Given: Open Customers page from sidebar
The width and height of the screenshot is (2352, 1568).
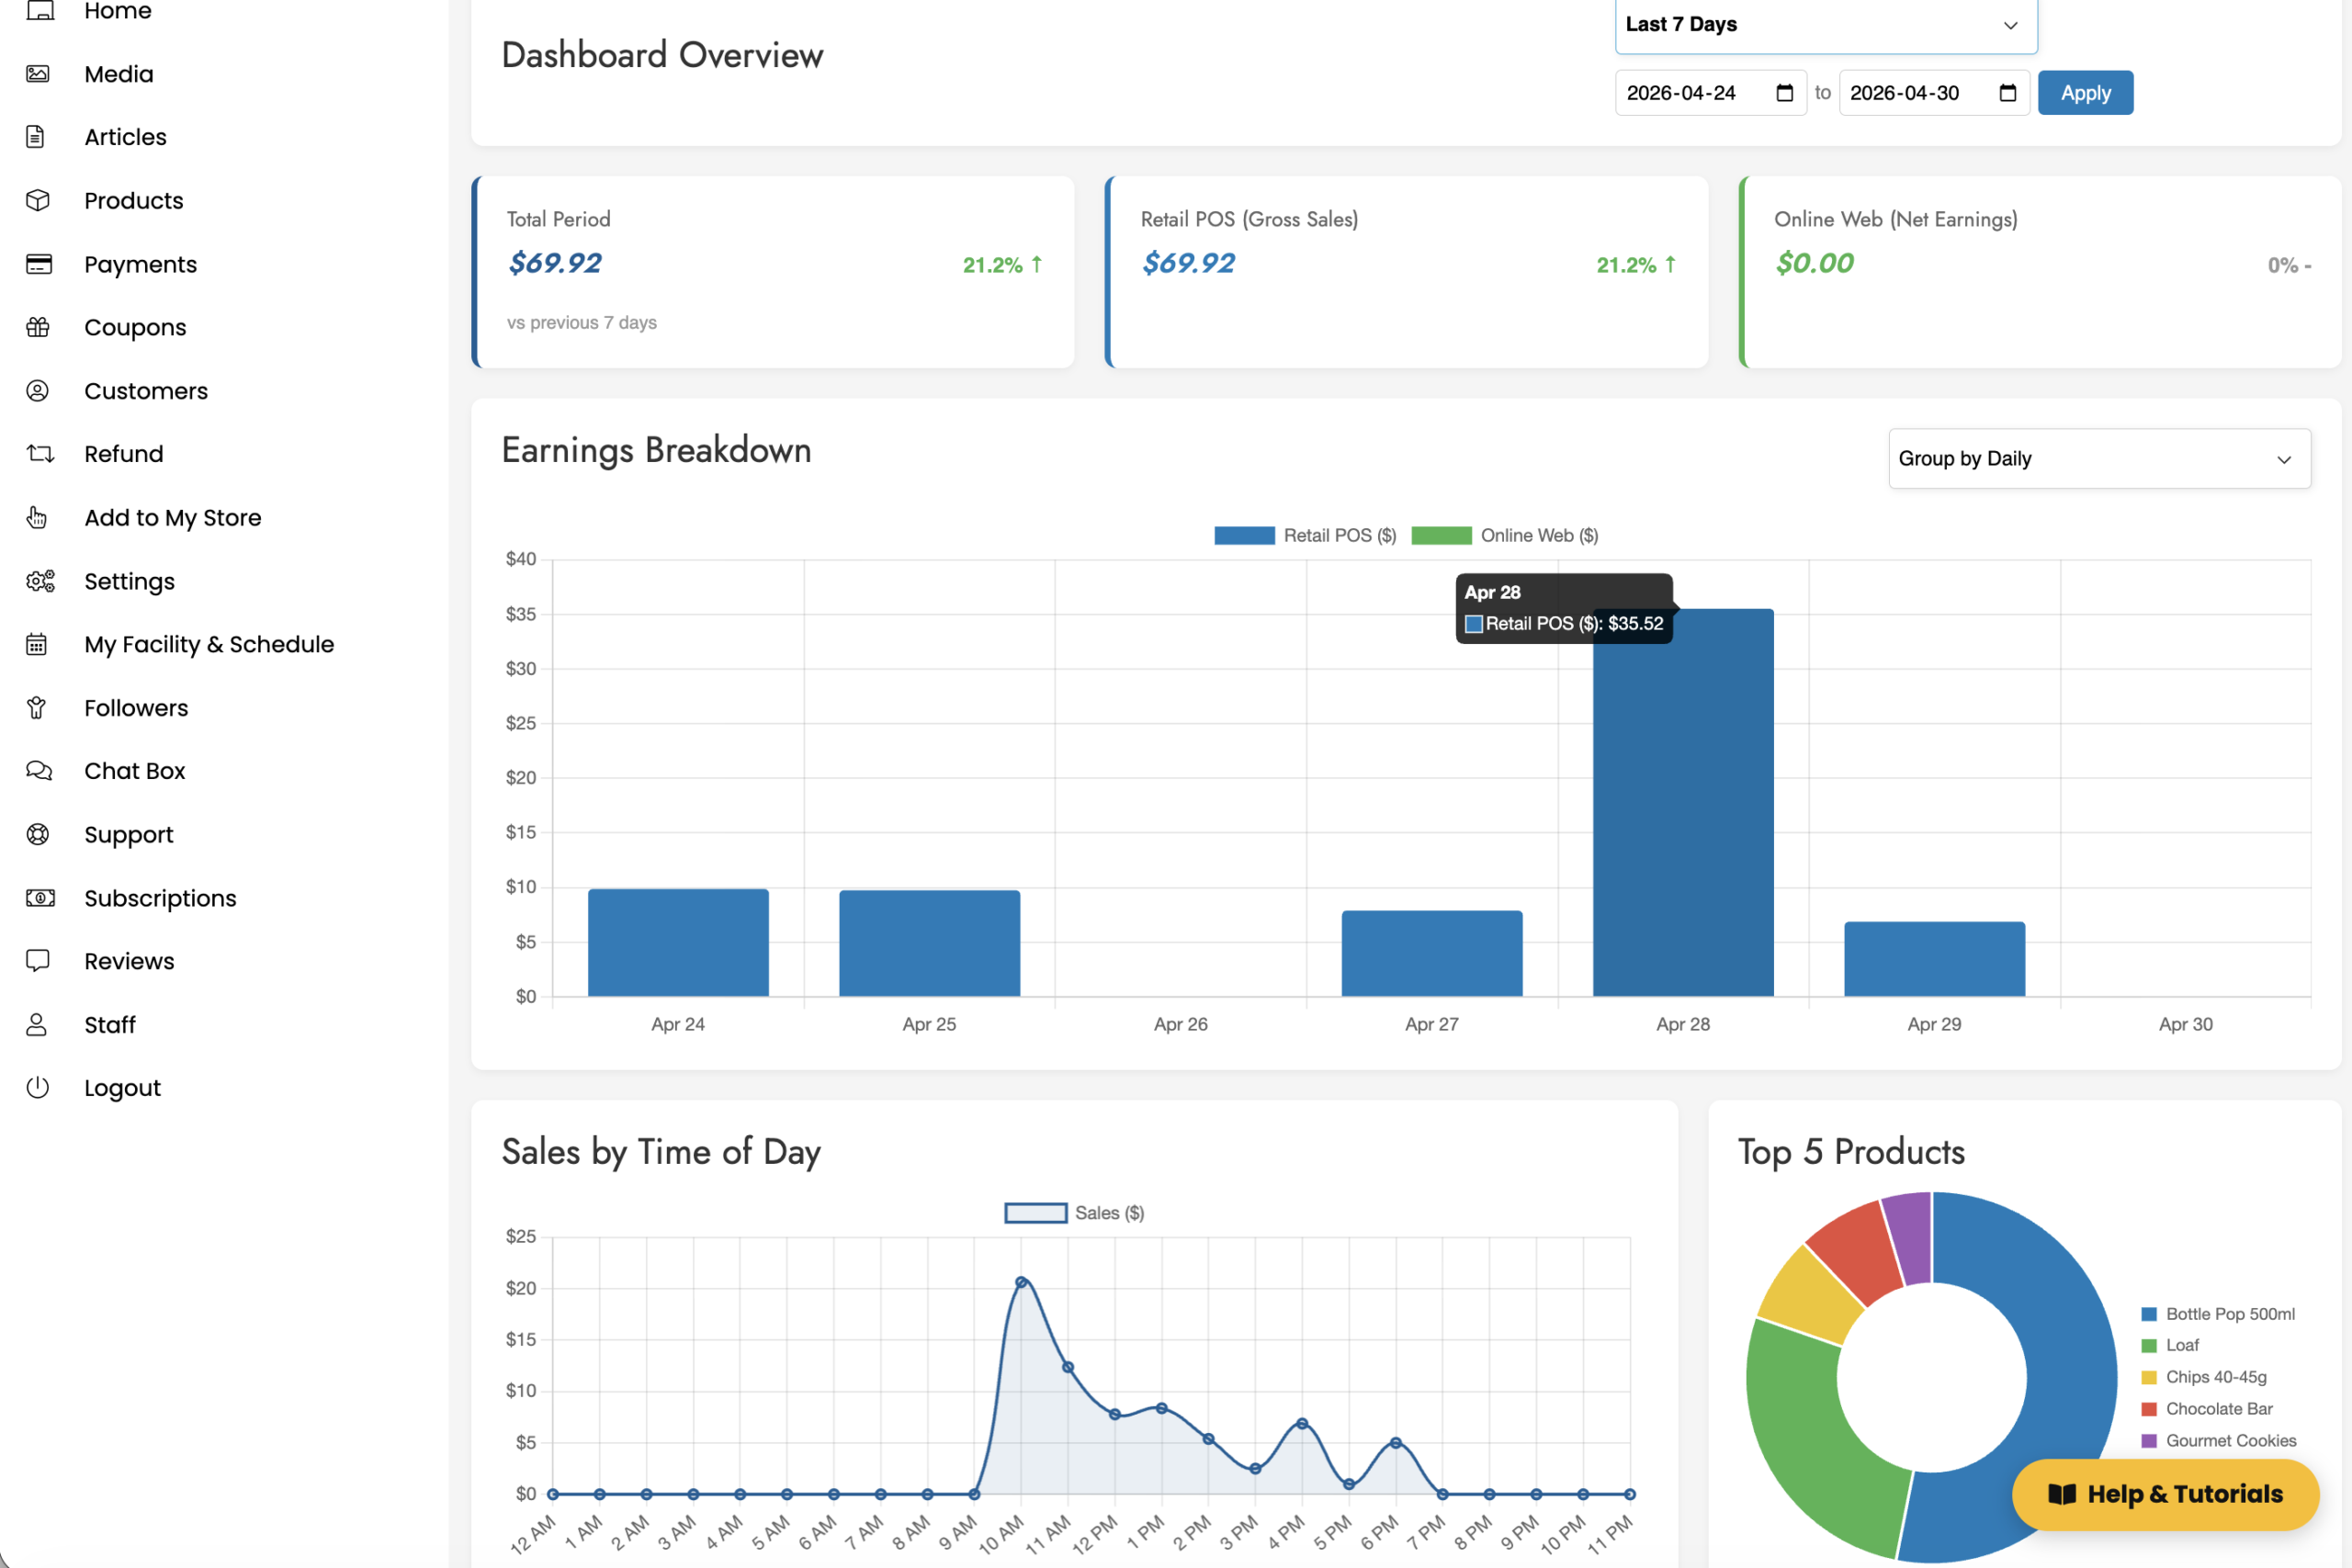Looking at the screenshot, I should [146, 391].
